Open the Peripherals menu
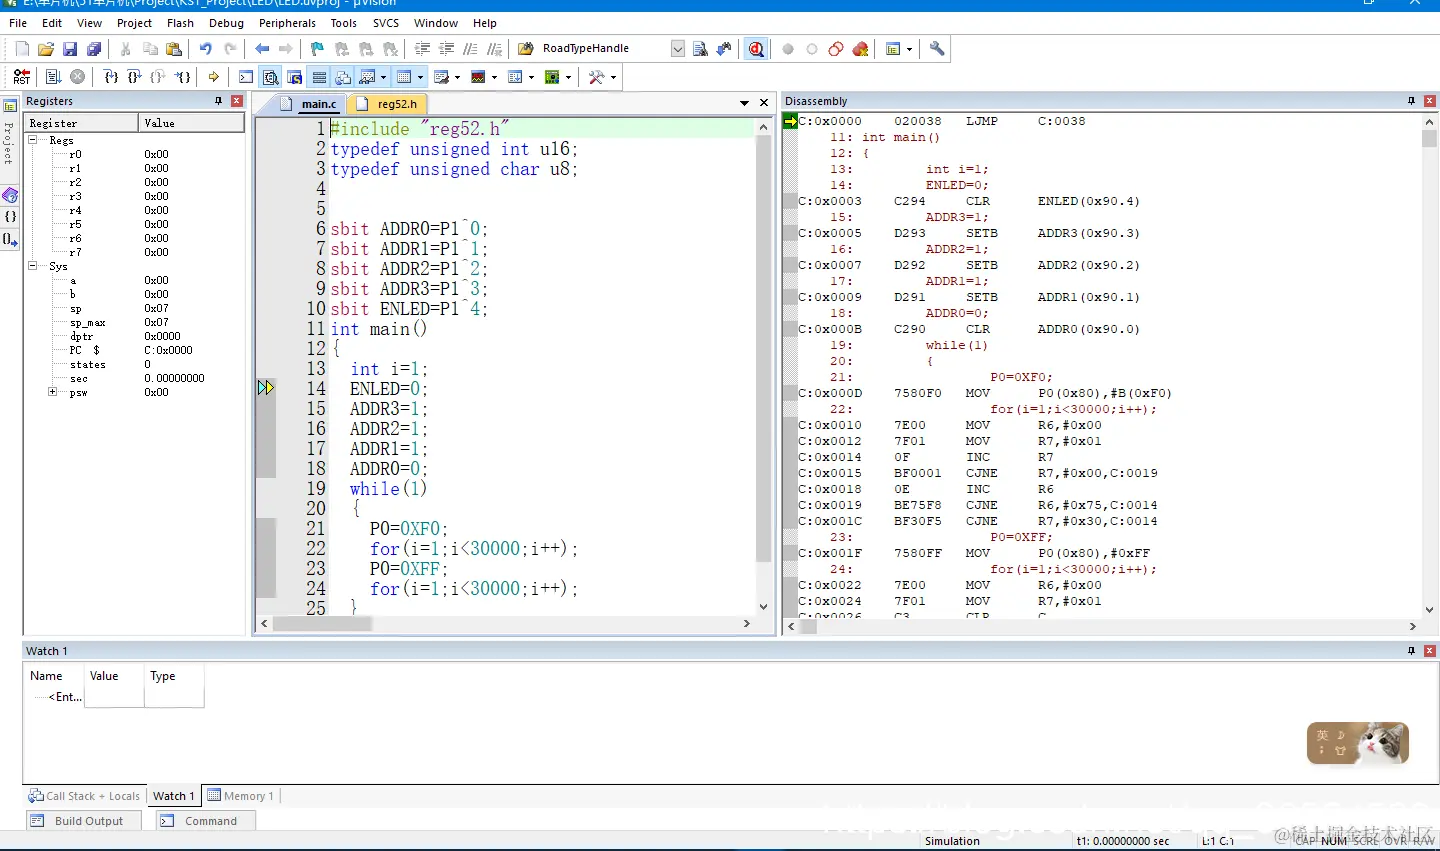The image size is (1440, 851). click(x=287, y=23)
